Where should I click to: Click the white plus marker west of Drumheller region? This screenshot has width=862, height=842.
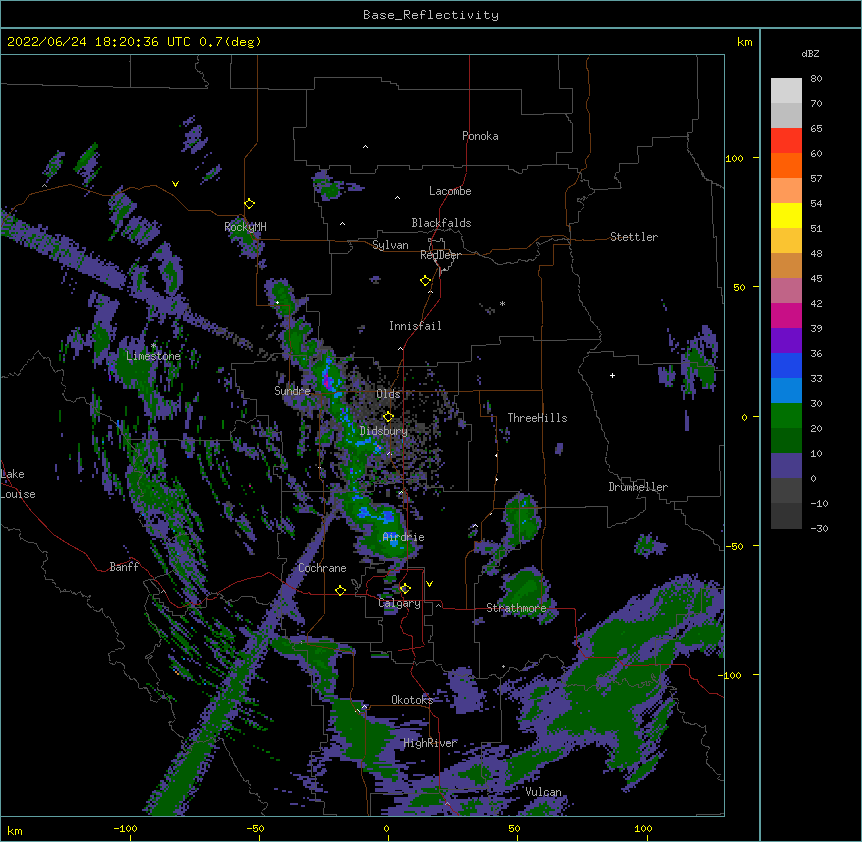pyautogui.click(x=612, y=375)
